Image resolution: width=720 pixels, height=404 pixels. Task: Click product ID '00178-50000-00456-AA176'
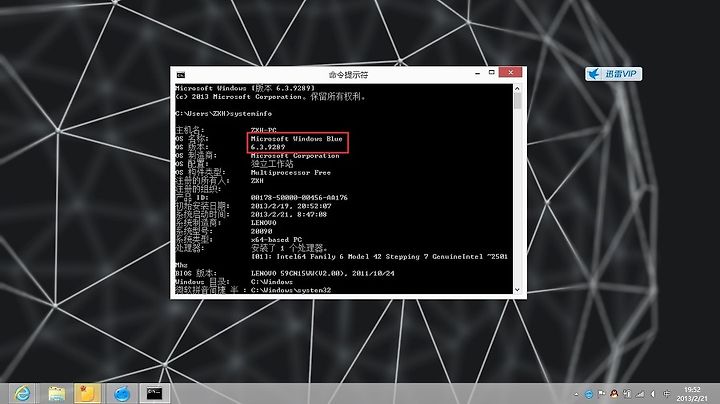(x=299, y=197)
